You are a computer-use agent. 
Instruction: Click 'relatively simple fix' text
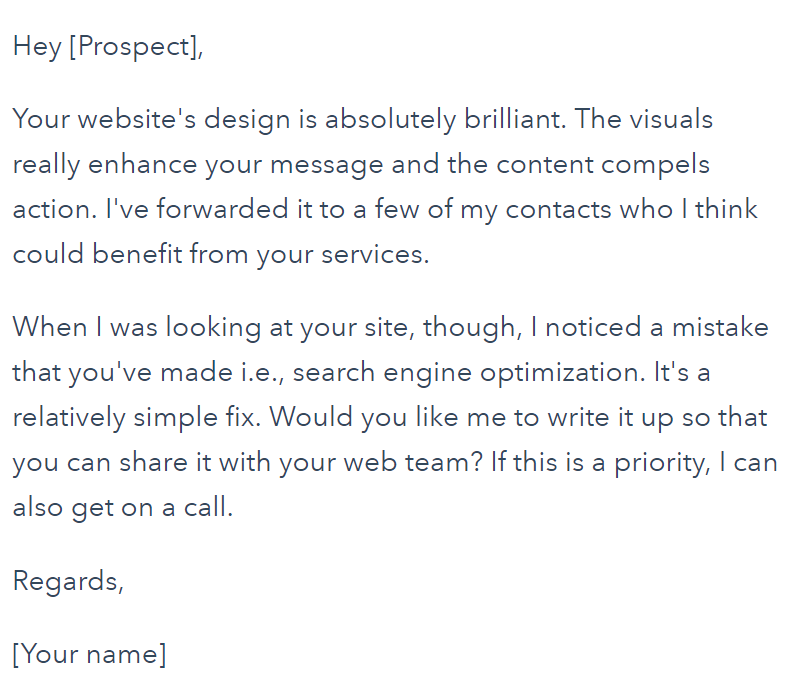pos(136,418)
